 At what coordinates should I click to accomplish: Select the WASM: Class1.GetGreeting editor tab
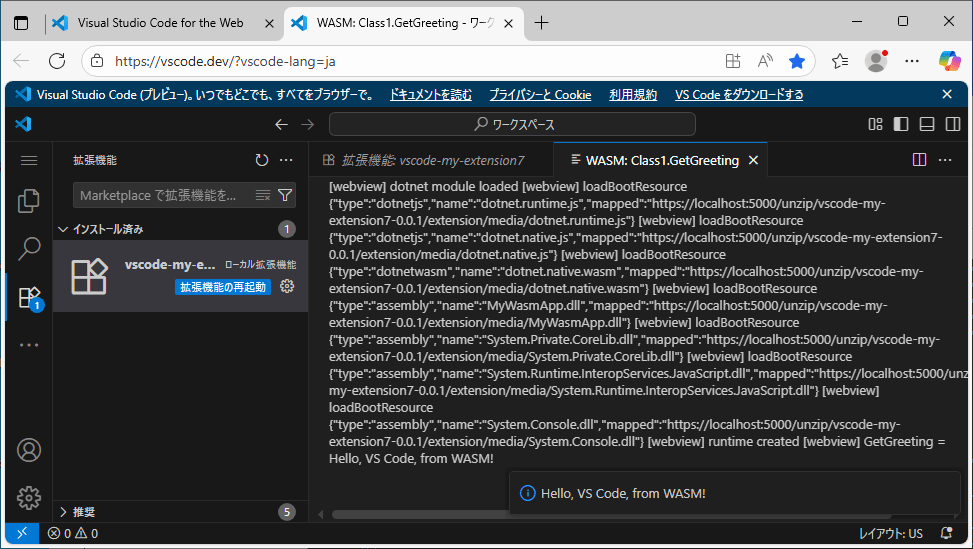(662, 161)
